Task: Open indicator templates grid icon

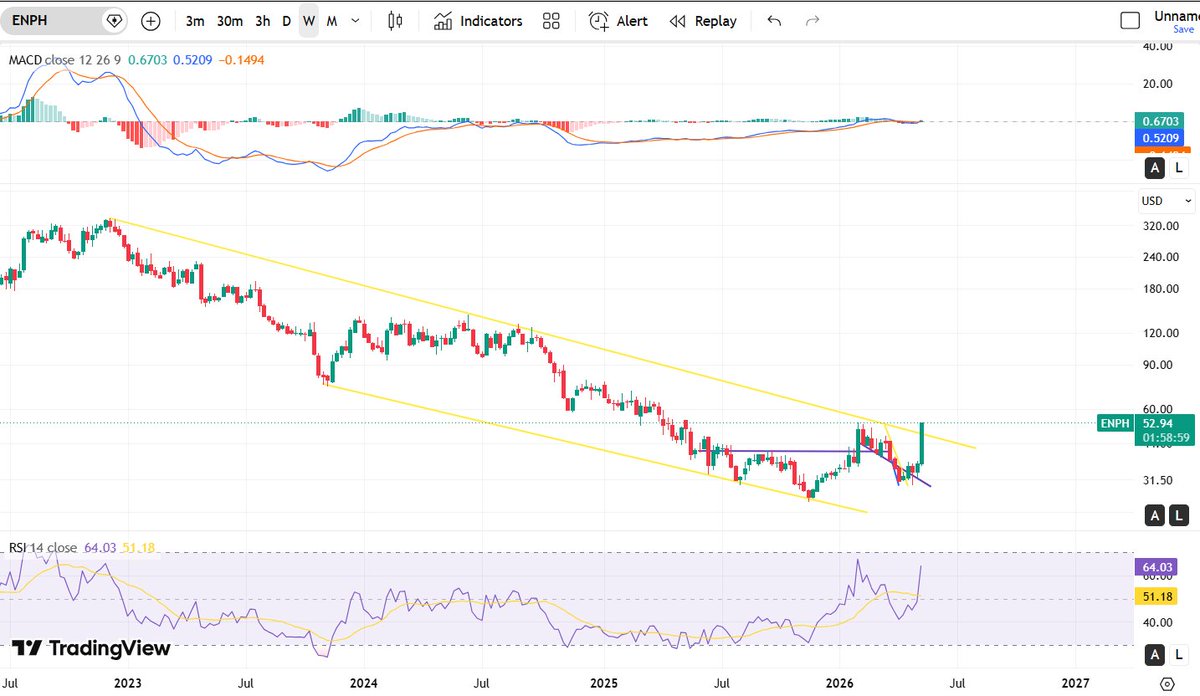Action: (551, 21)
